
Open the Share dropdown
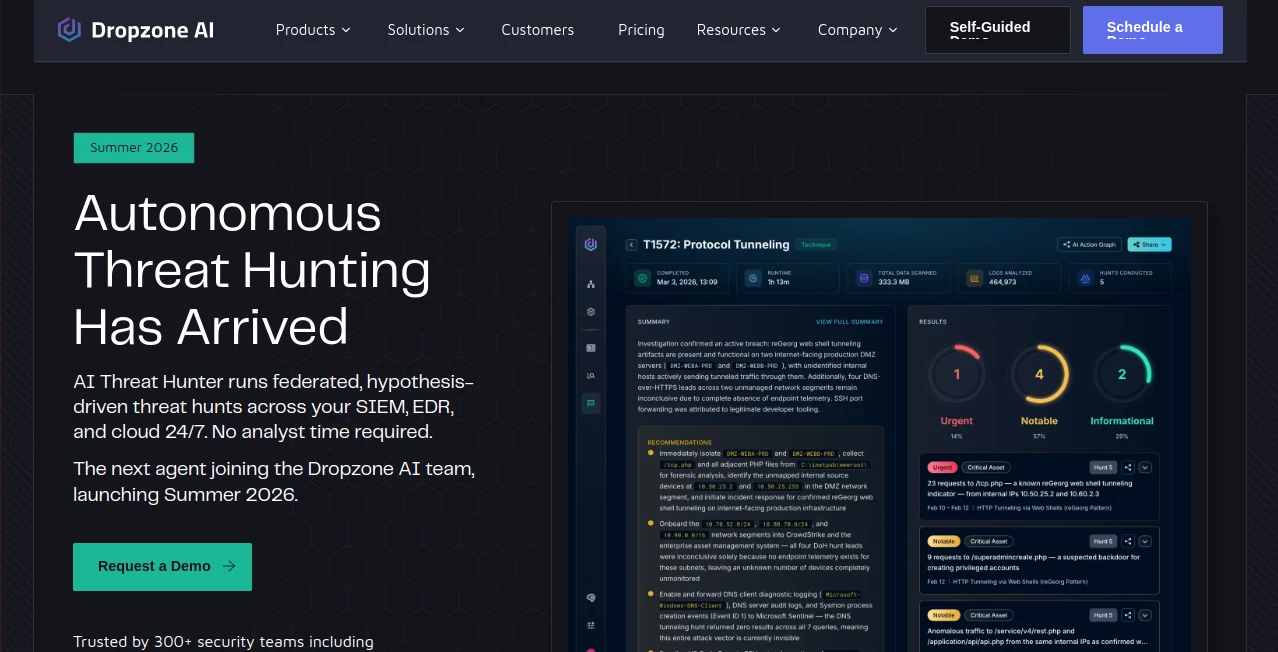1148,244
